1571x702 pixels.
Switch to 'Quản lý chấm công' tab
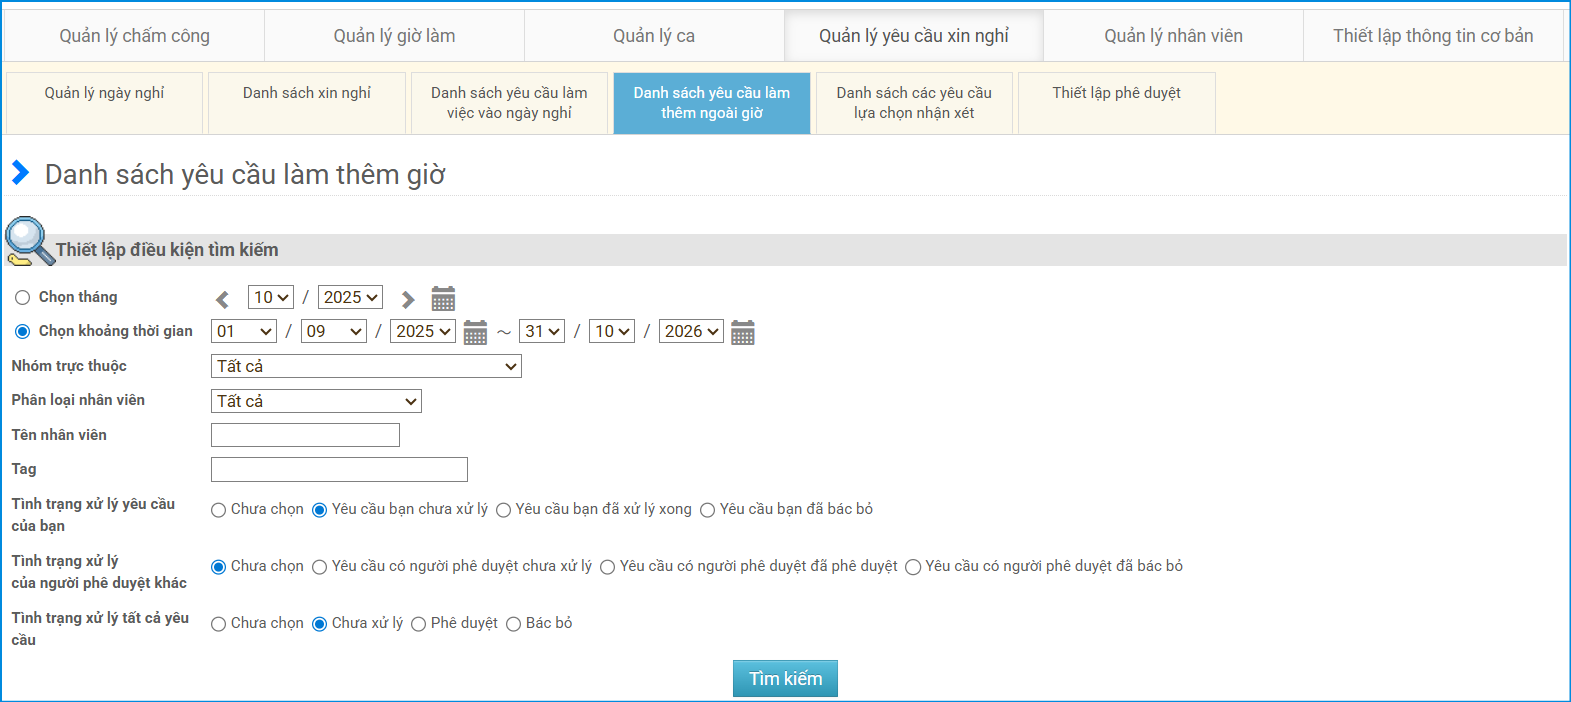[135, 36]
